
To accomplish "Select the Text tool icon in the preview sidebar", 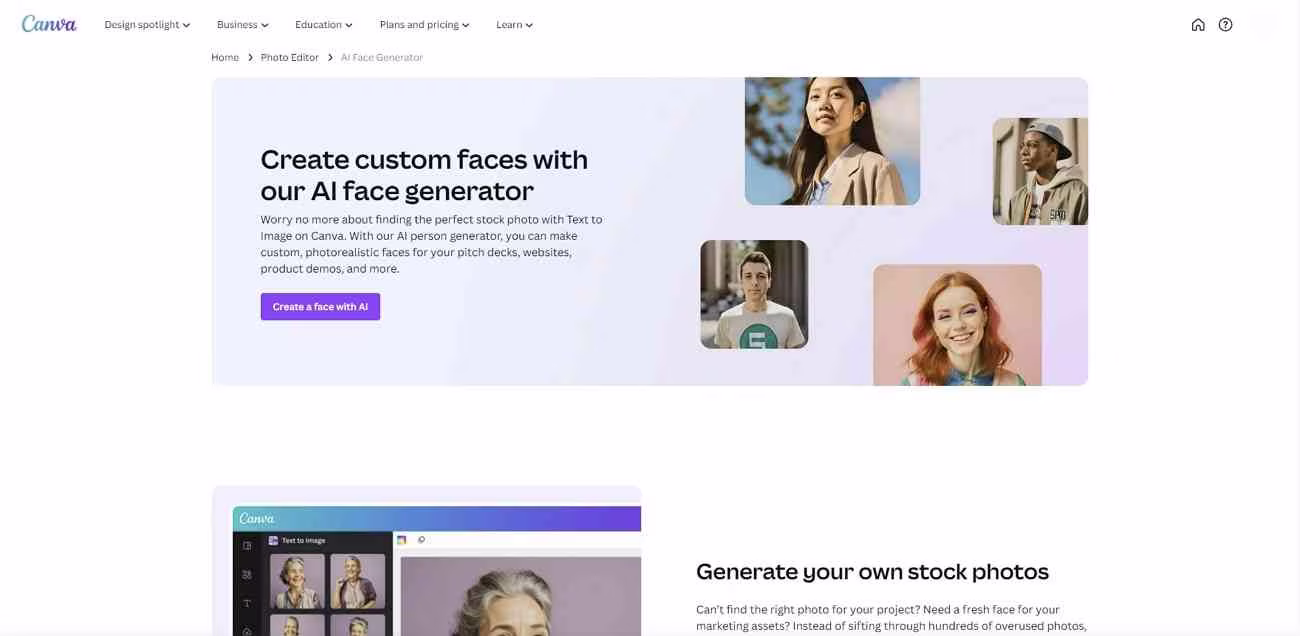I will [x=247, y=604].
